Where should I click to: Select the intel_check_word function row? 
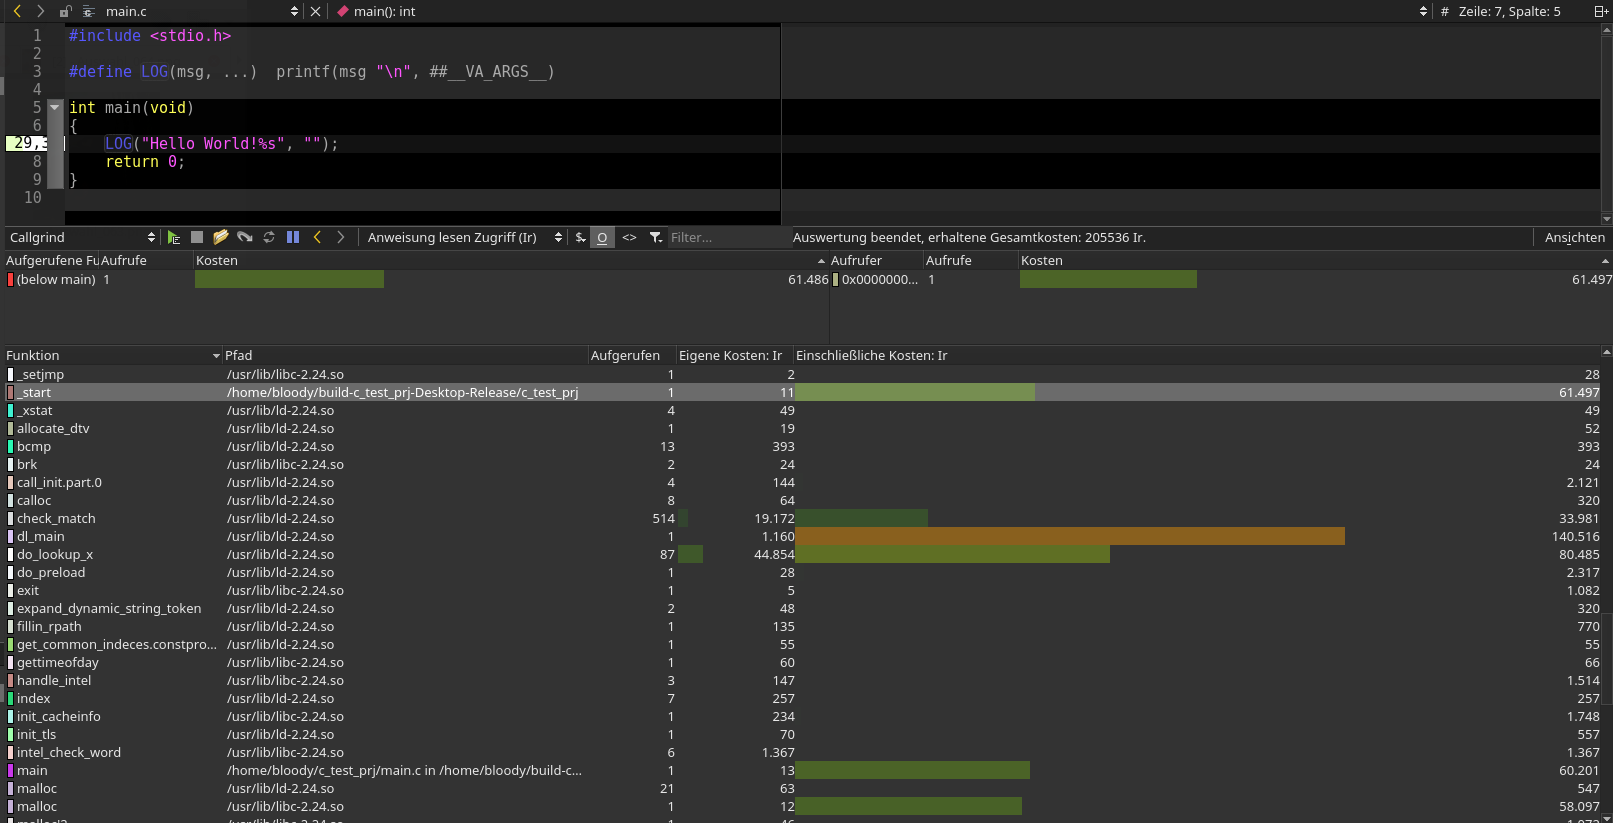click(x=802, y=752)
